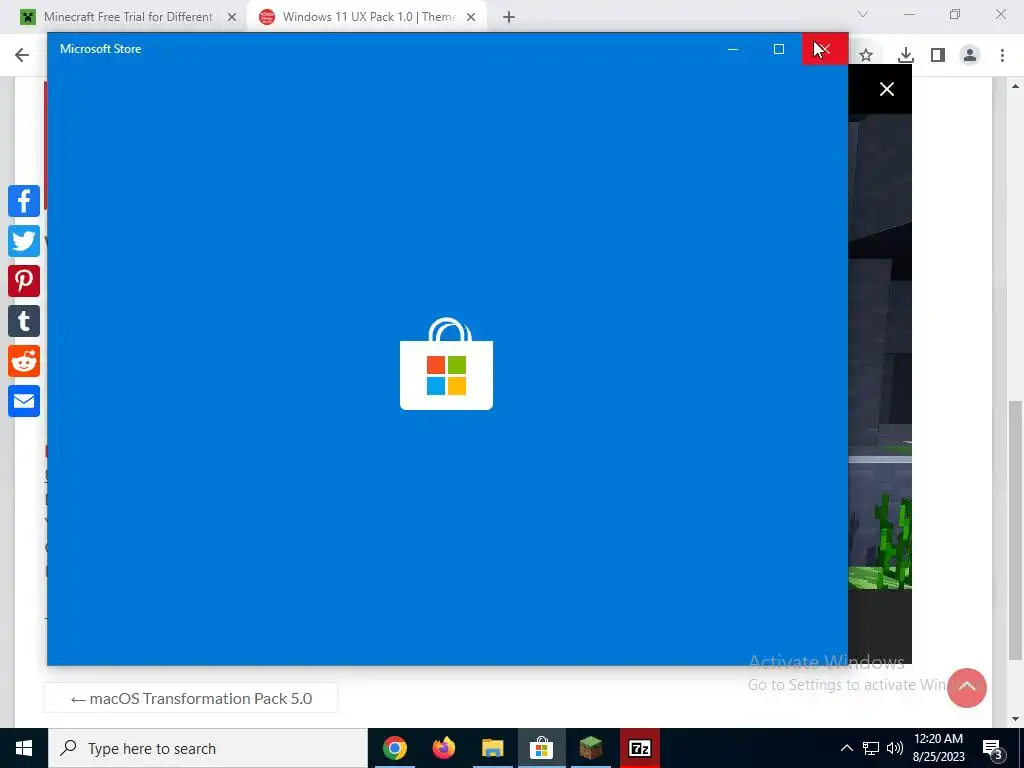Share the page on Reddit

tap(24, 361)
